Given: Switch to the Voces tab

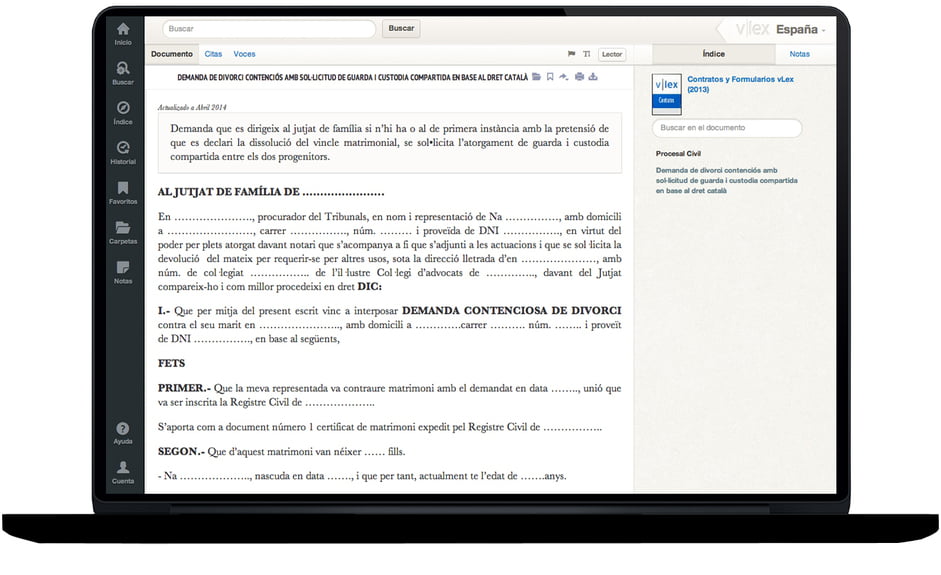Looking at the screenshot, I should coord(244,54).
